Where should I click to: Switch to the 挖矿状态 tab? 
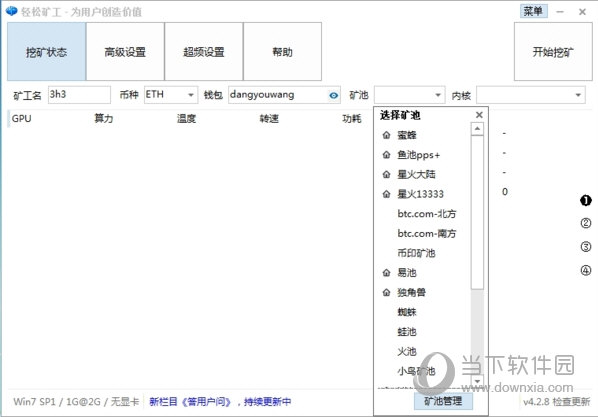tap(47, 52)
